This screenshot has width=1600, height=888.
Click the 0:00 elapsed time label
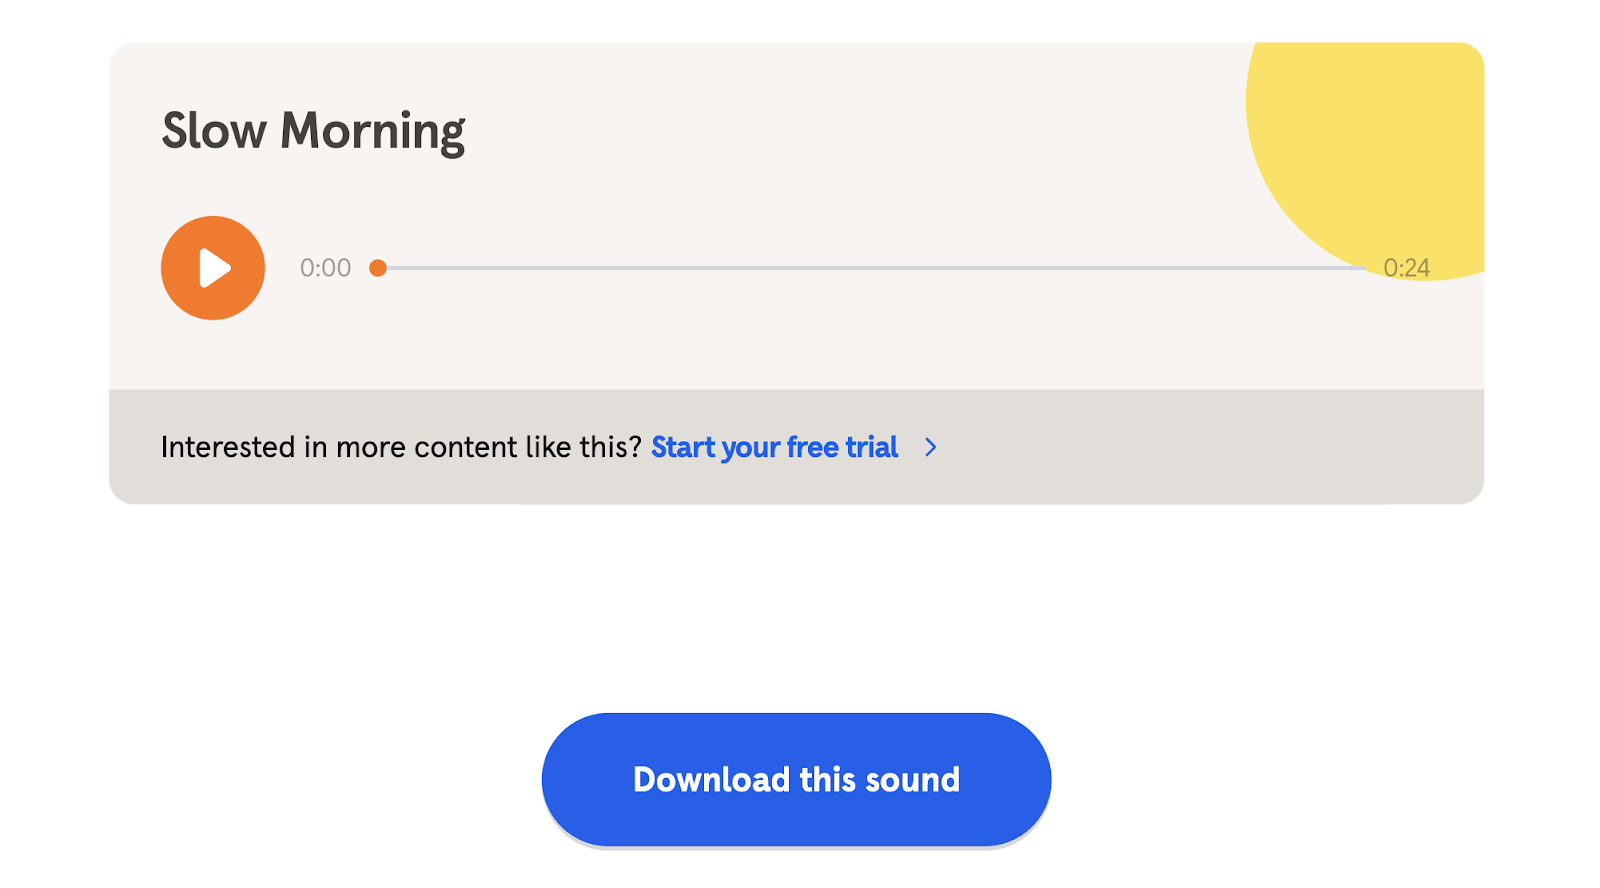click(324, 267)
